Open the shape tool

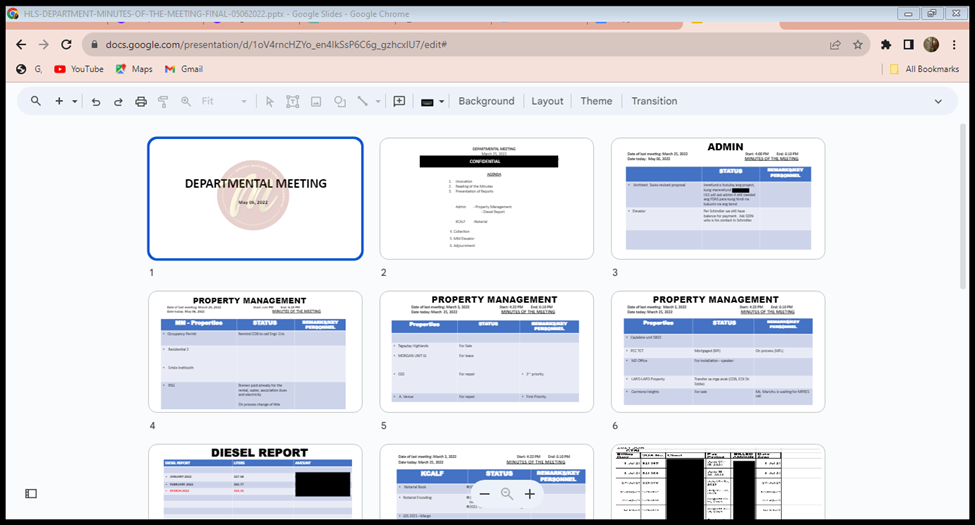(340, 101)
